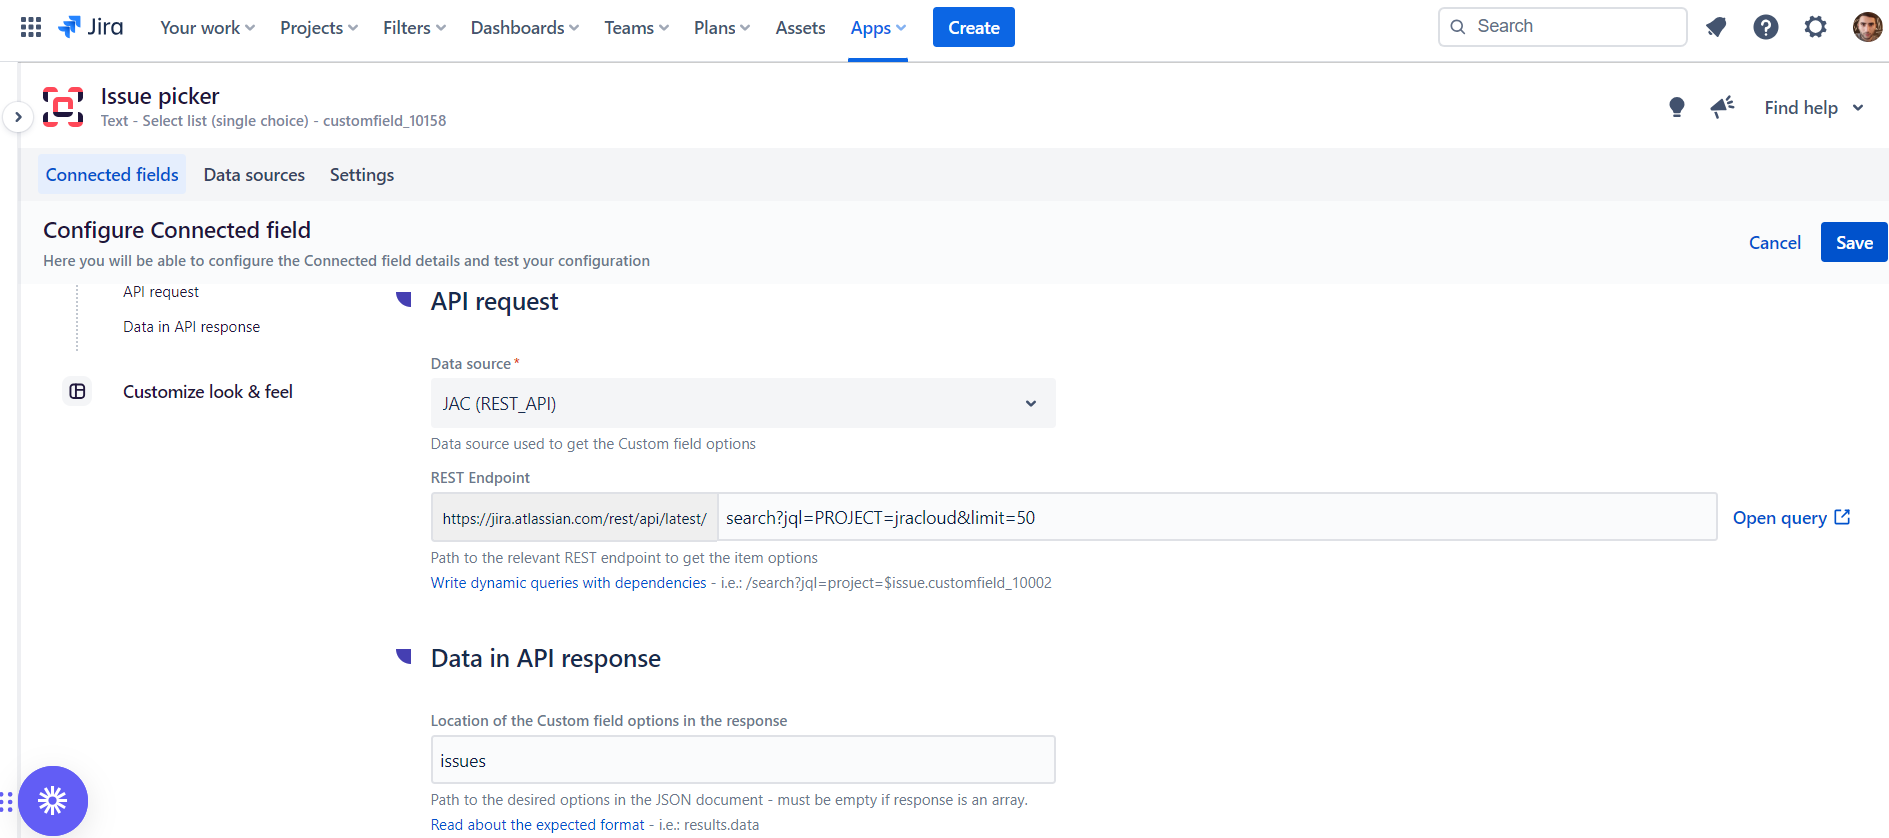Click the Open query link
Screen dimensions: 1889x838
[1791, 518]
